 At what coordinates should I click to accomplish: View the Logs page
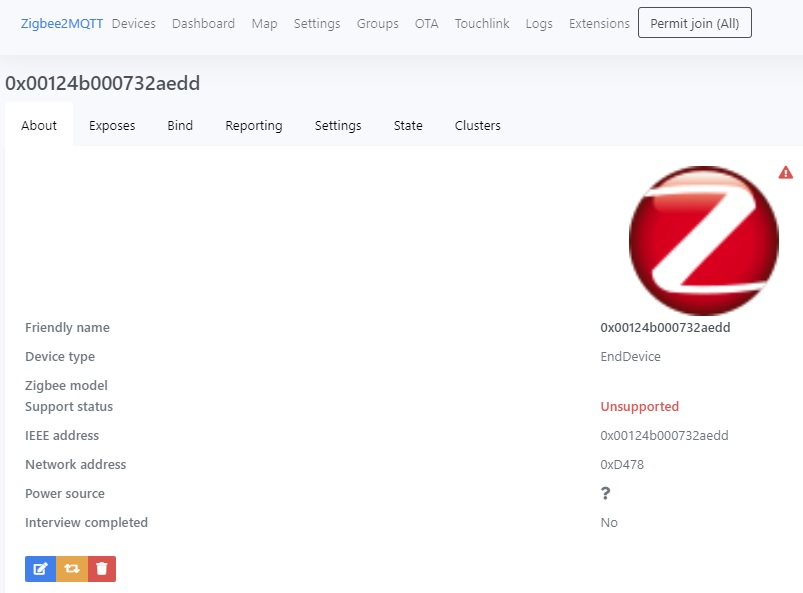(x=538, y=22)
